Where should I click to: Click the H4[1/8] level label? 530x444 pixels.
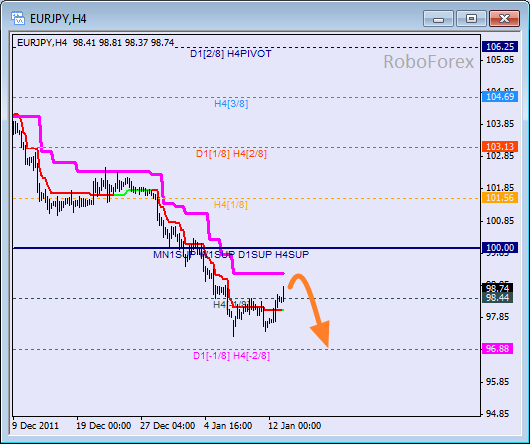(231, 205)
